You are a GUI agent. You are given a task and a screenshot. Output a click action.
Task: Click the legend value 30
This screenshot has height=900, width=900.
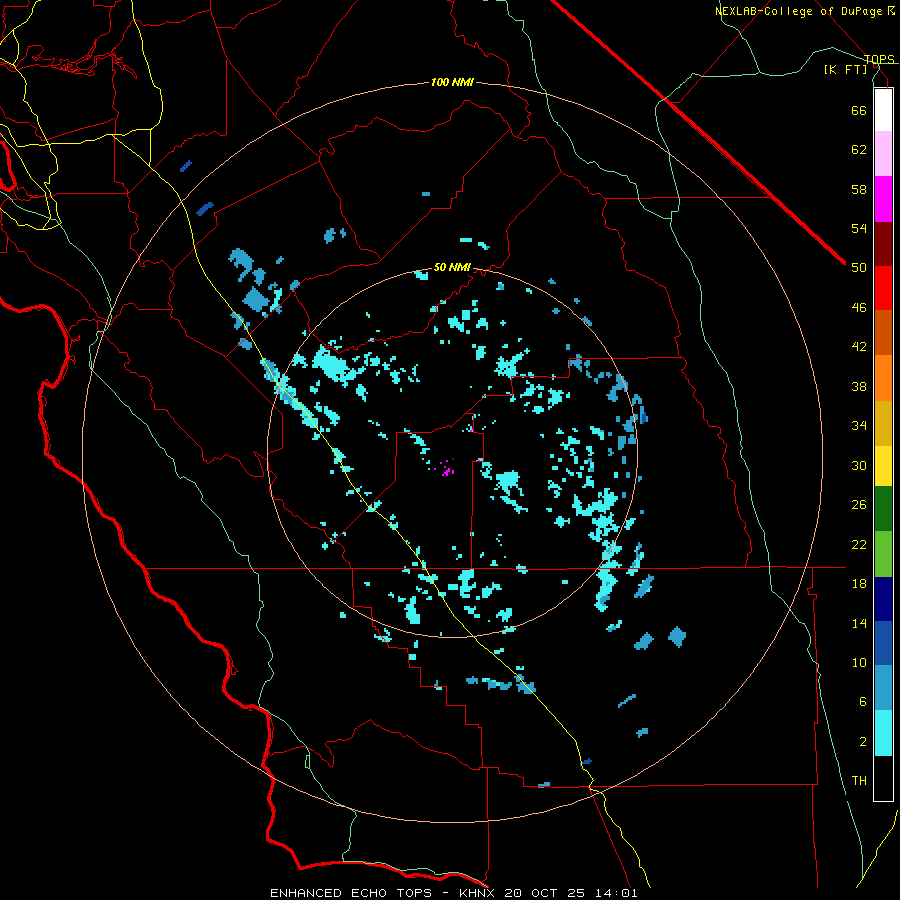859,465
